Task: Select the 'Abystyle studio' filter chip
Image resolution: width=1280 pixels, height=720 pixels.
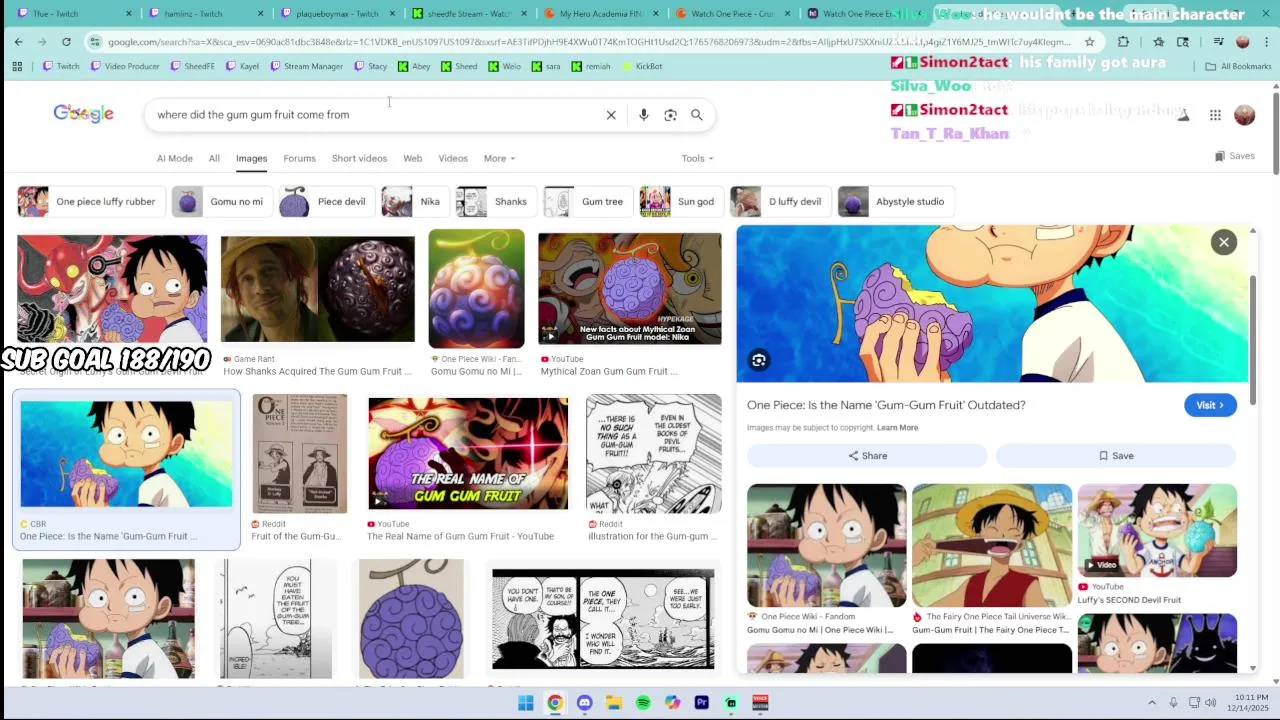Action: (896, 201)
